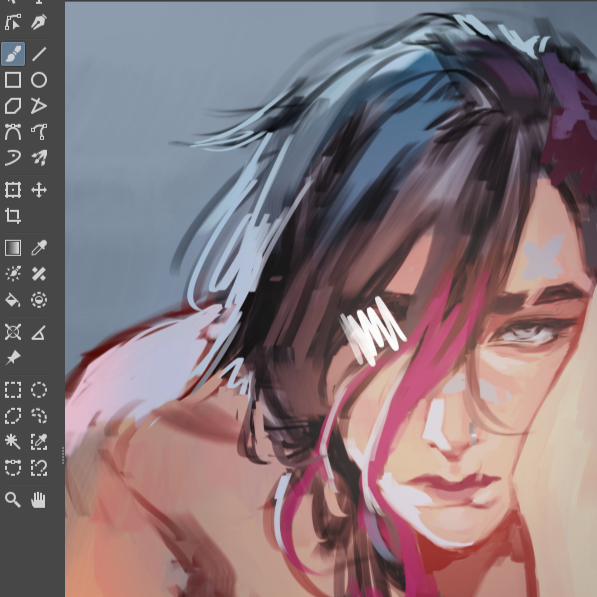Pick the Freehand Selection tool
Image resolution: width=597 pixels, height=597 pixels.
click(38, 416)
